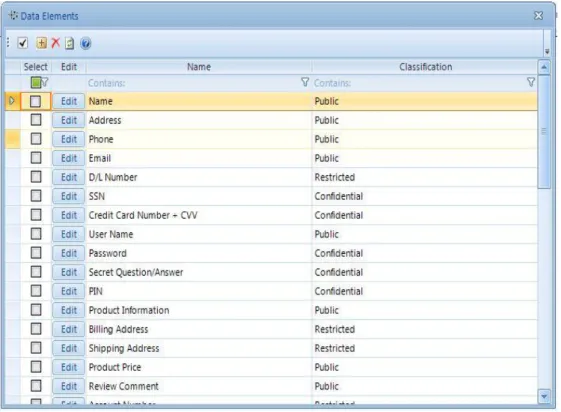
Task: Click the select-all checkmark toolbar icon
Action: pos(23,43)
